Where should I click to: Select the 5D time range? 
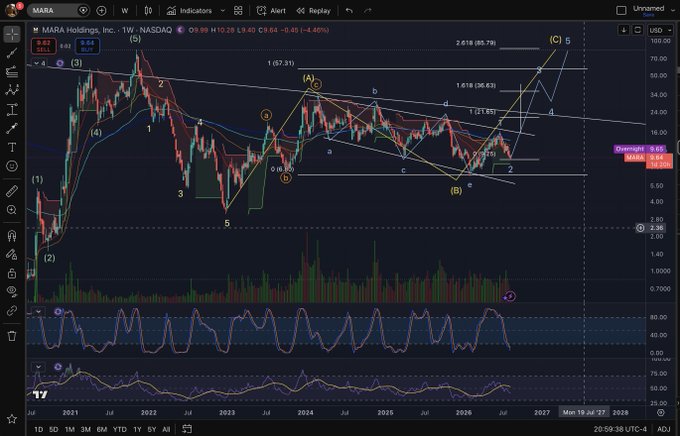click(54, 429)
